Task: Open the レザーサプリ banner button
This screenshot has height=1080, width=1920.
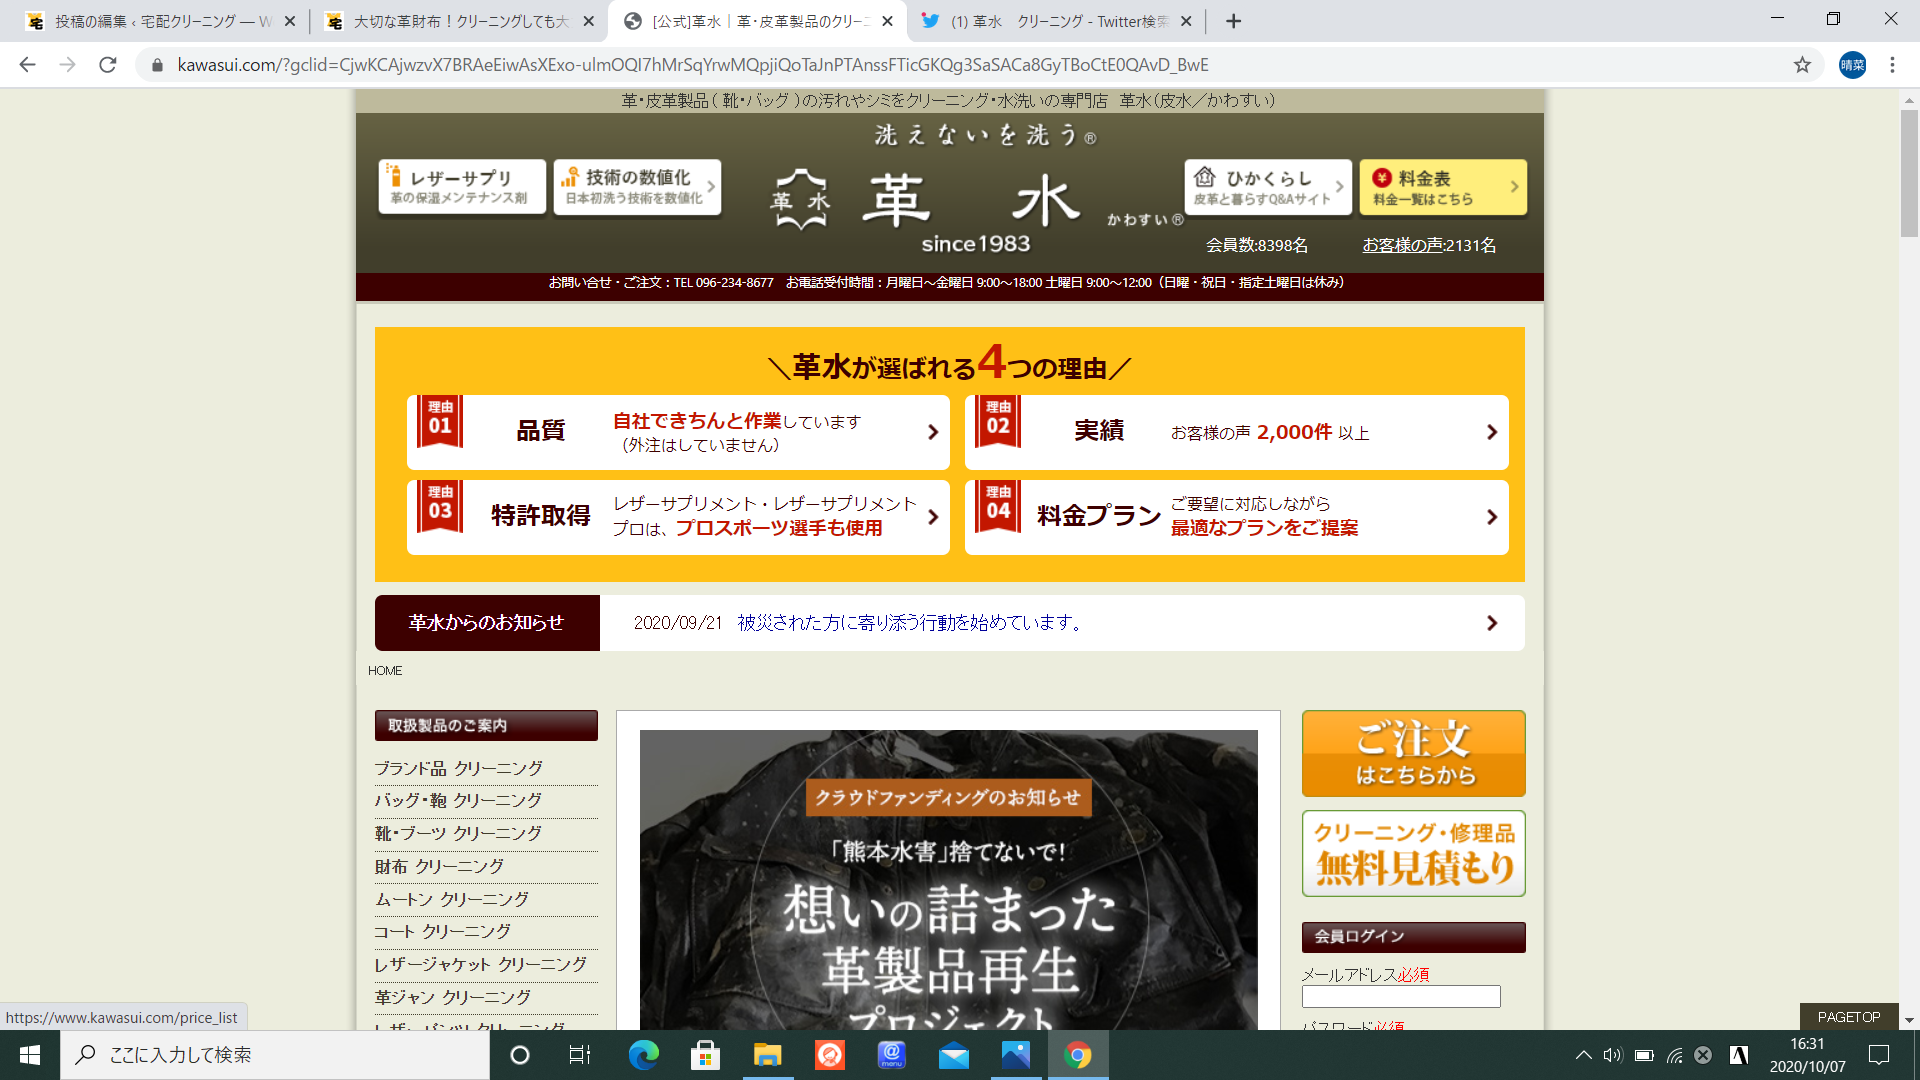Action: (x=462, y=187)
